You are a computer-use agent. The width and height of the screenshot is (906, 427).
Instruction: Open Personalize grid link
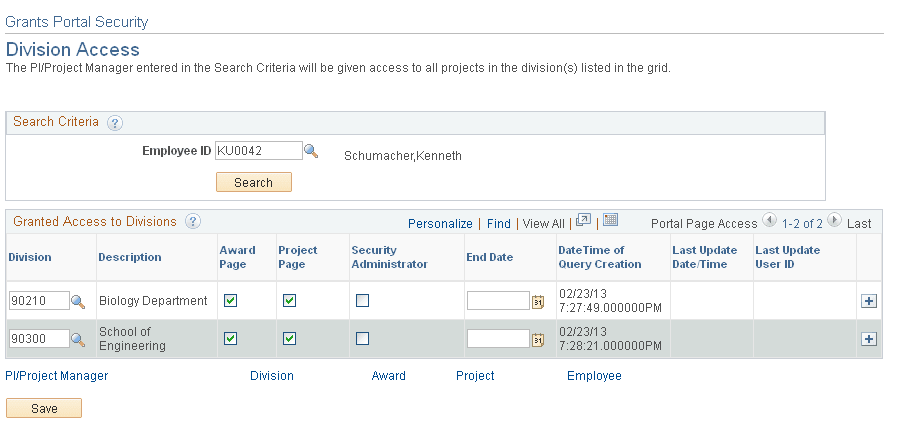[x=440, y=224]
